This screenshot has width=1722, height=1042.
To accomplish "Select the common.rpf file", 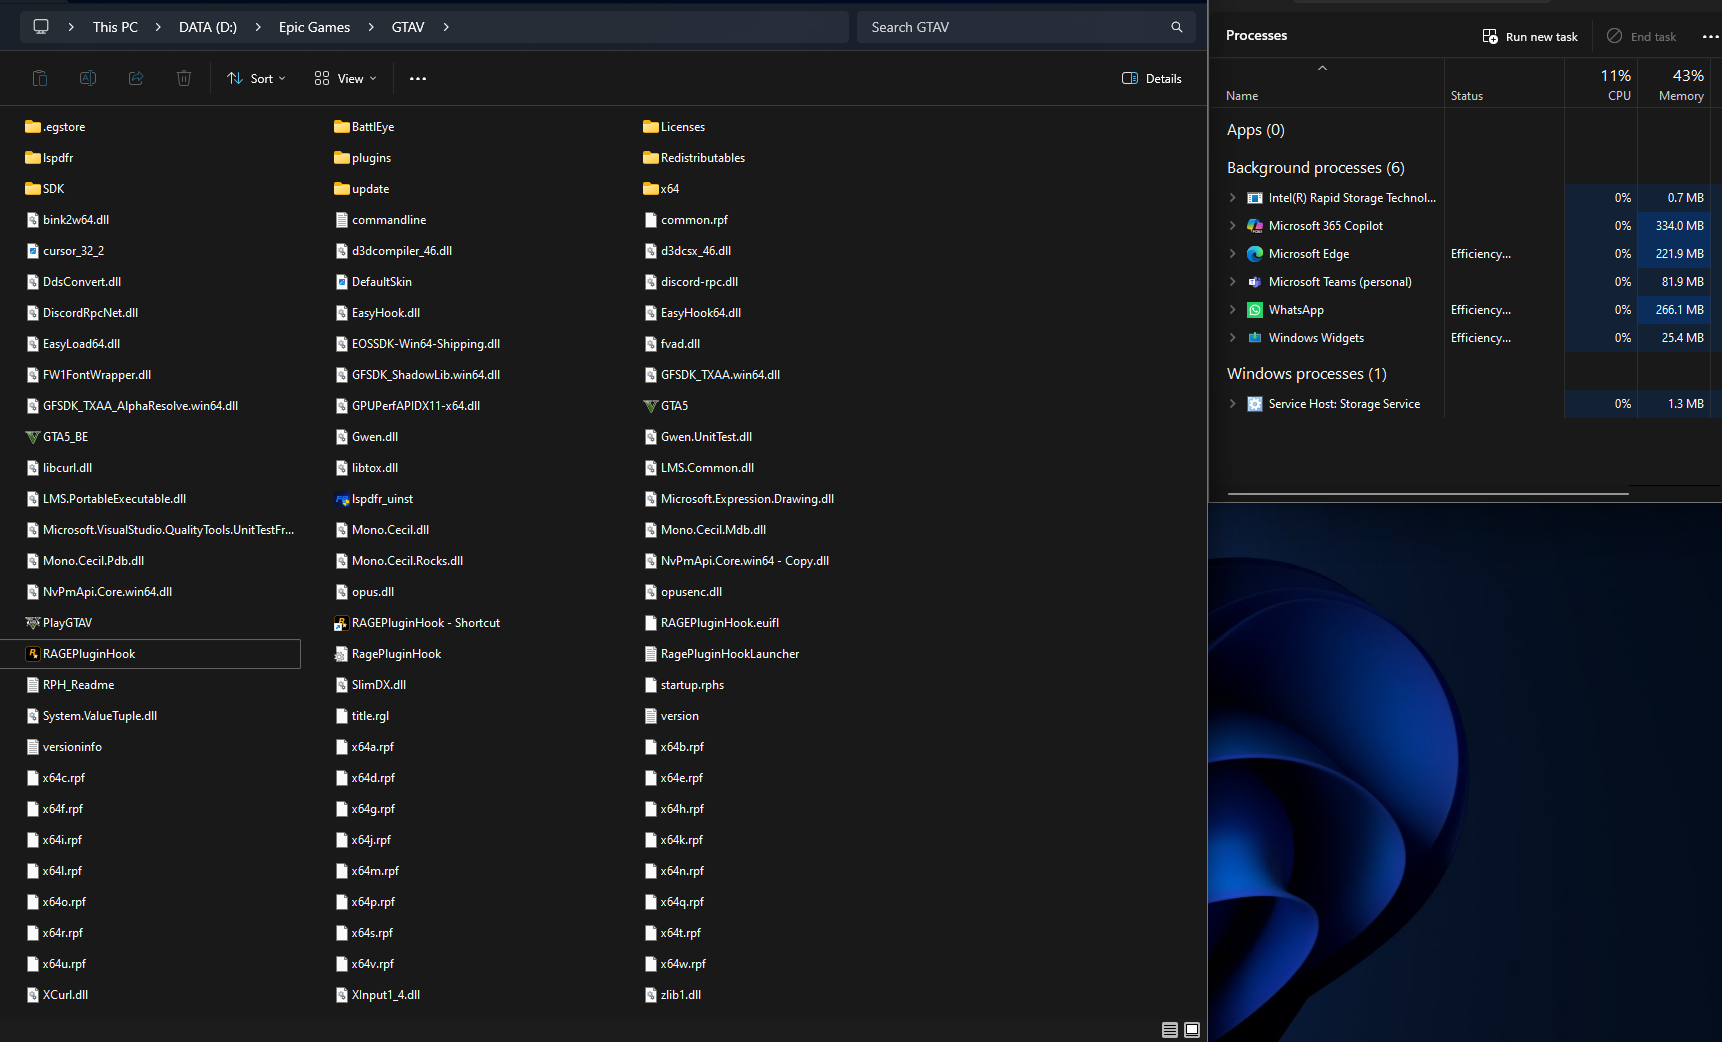I will [x=687, y=220].
